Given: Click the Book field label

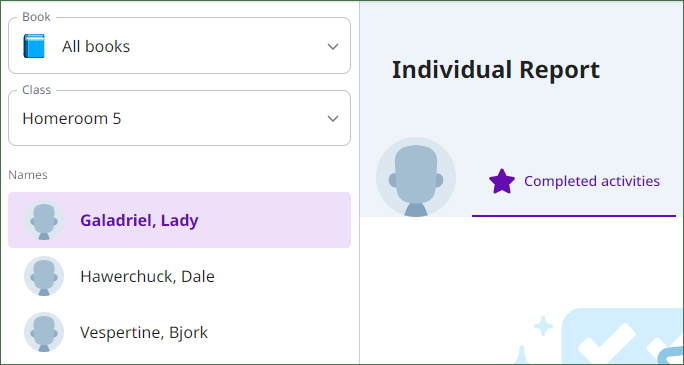Looking at the screenshot, I should click(37, 17).
